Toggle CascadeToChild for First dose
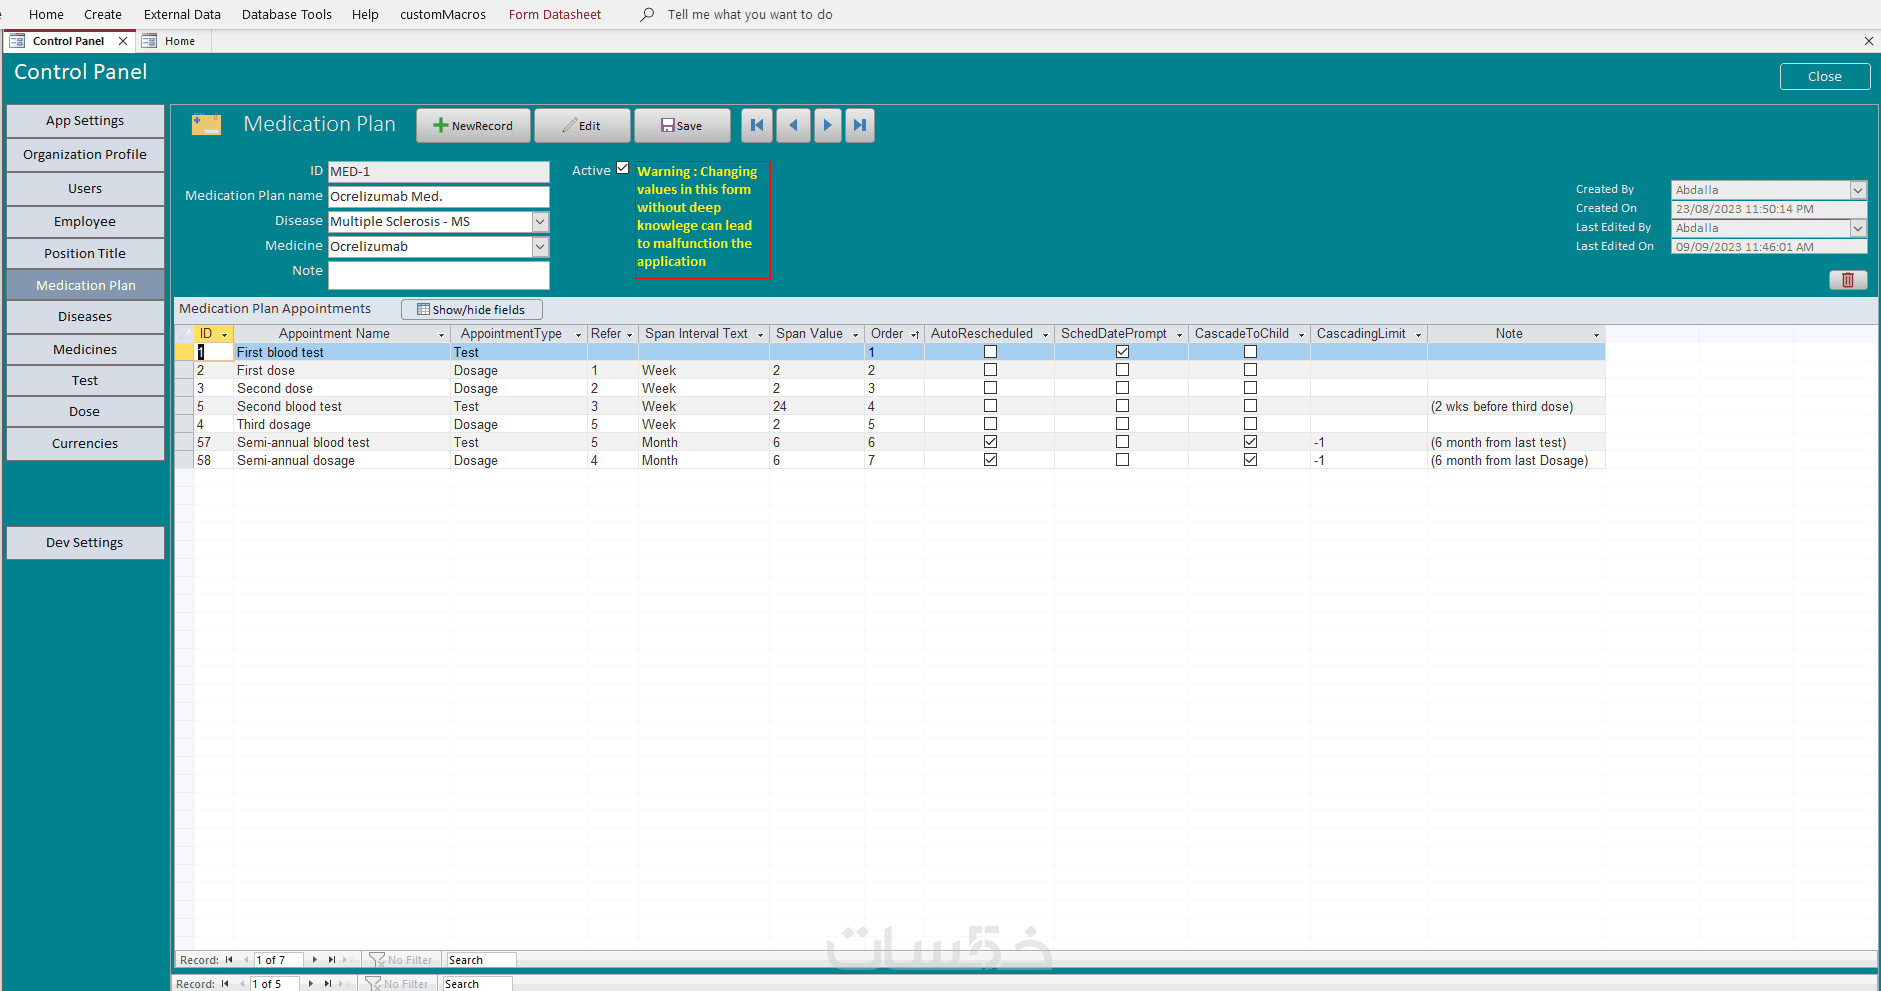Viewport: 1881px width, 991px height. (x=1250, y=370)
